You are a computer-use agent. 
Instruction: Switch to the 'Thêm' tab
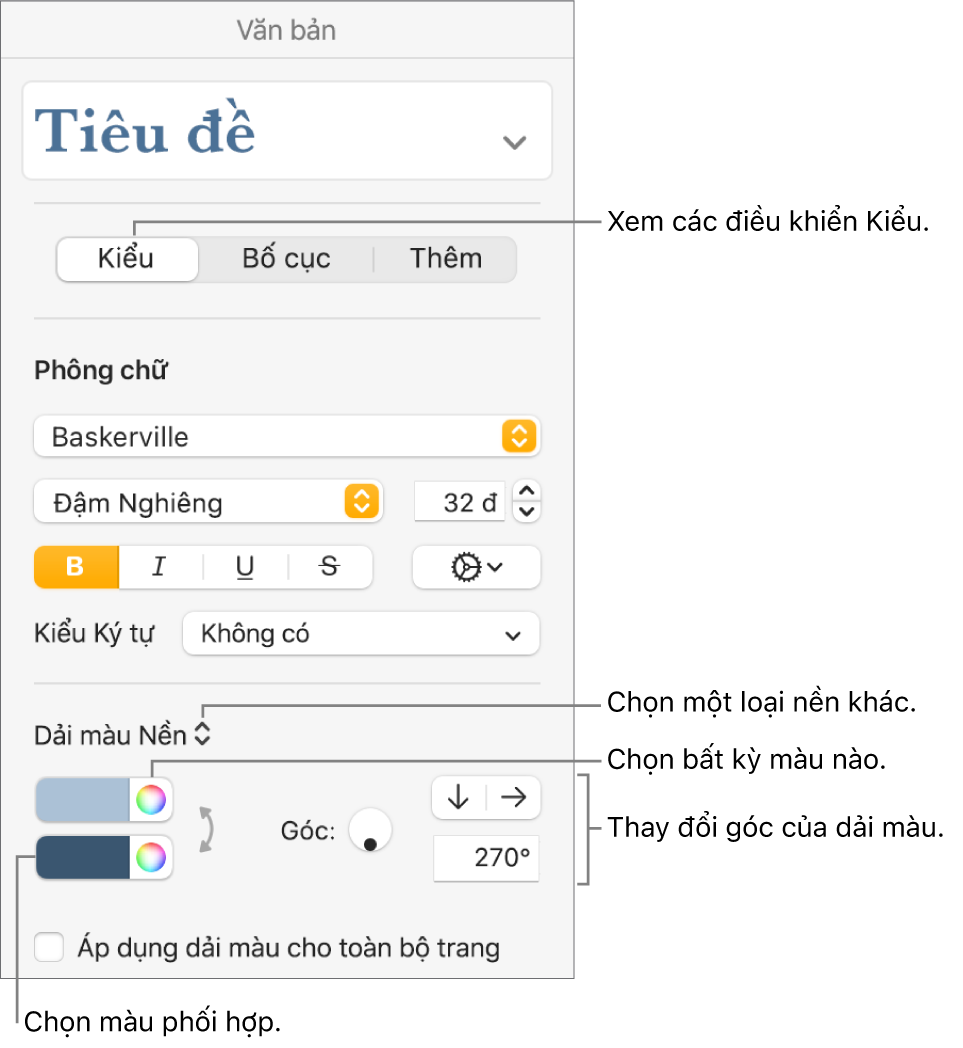[443, 259]
